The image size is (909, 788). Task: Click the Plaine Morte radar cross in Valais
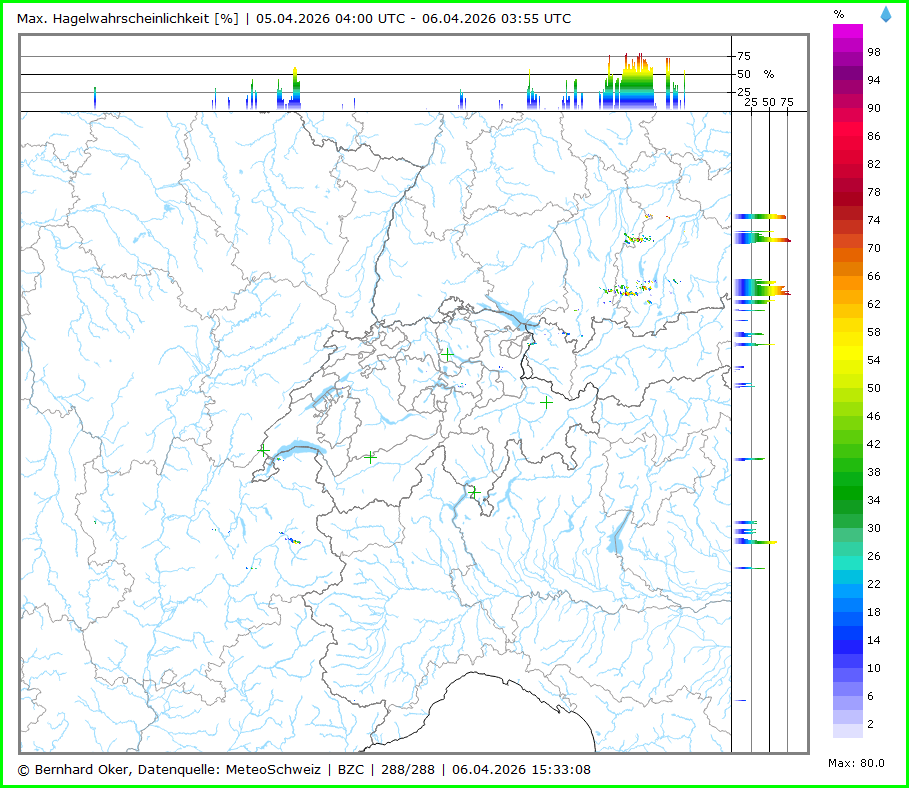(371, 457)
